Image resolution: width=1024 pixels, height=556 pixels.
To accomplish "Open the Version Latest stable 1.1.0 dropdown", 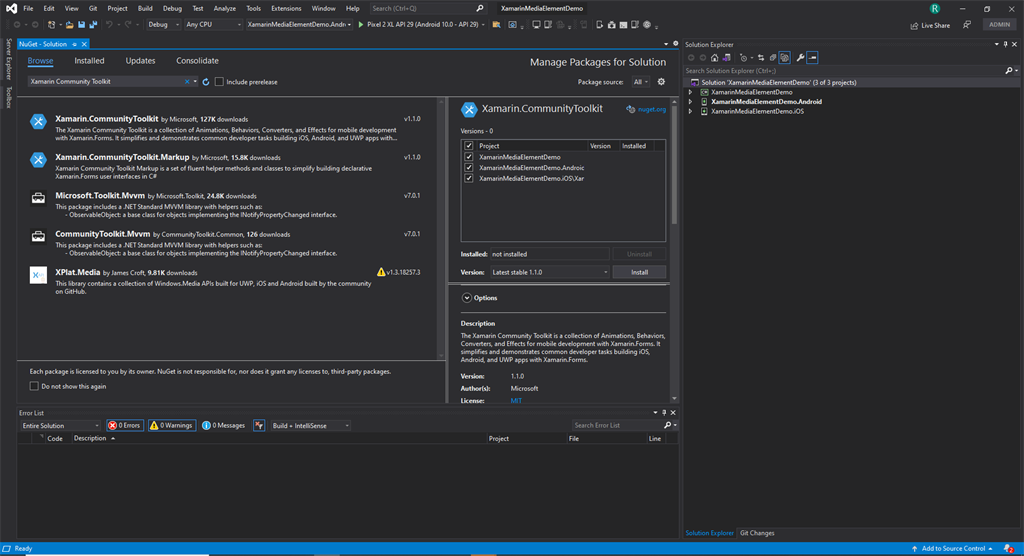I will click(549, 272).
